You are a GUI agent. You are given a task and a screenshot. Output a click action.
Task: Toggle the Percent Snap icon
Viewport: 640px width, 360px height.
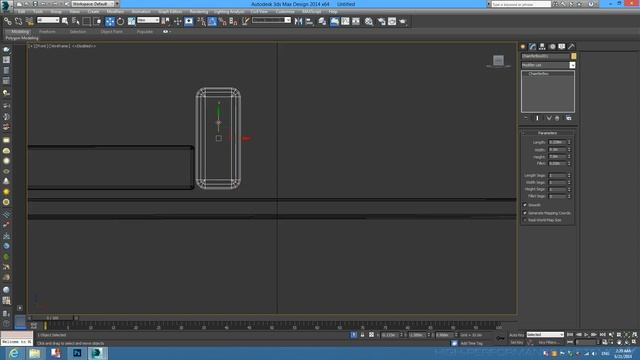click(x=223, y=21)
